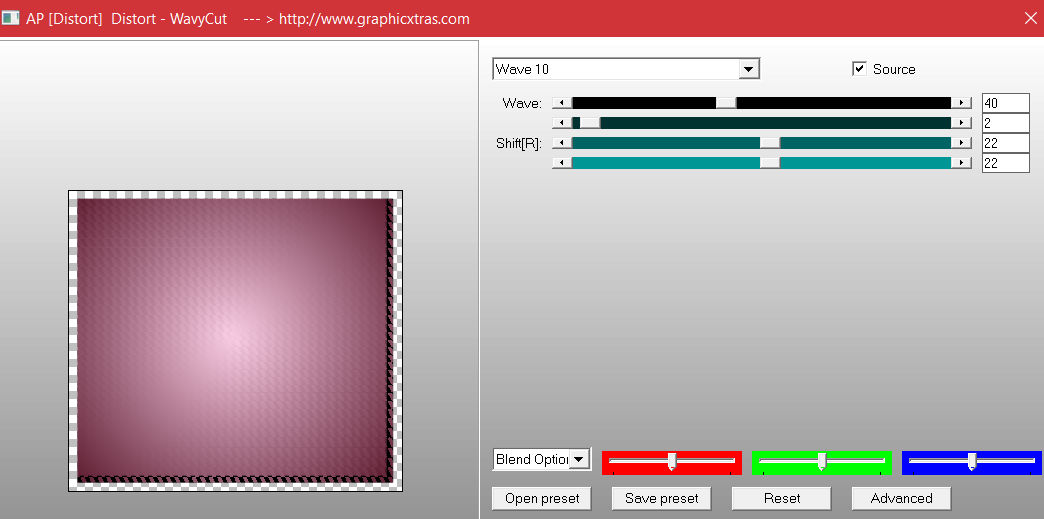This screenshot has height=519, width=1044.
Task: Click the Wave: label text
Action: (522, 103)
